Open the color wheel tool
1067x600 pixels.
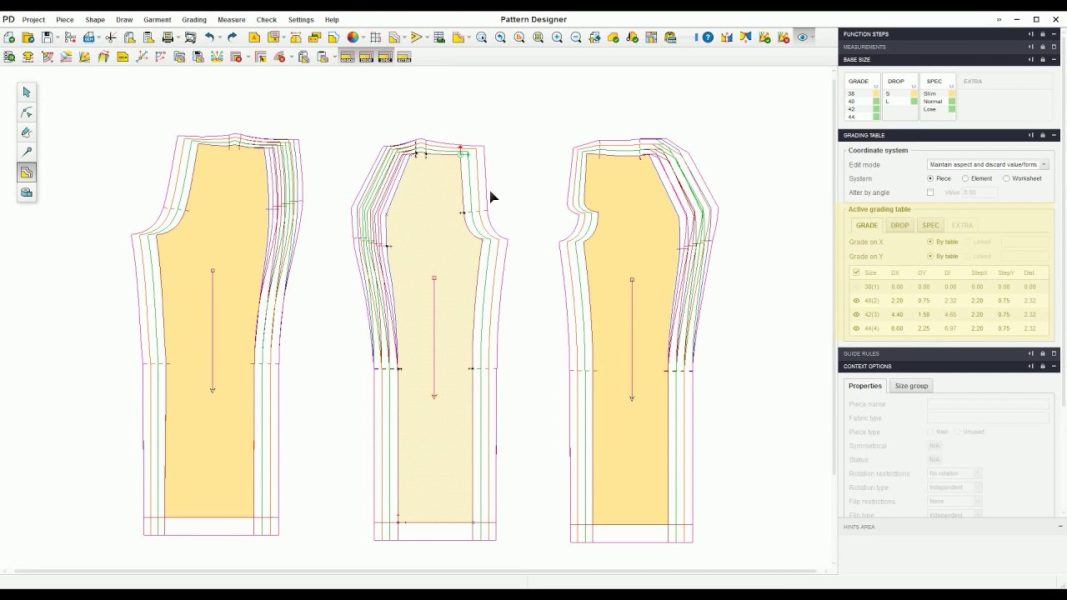352,37
